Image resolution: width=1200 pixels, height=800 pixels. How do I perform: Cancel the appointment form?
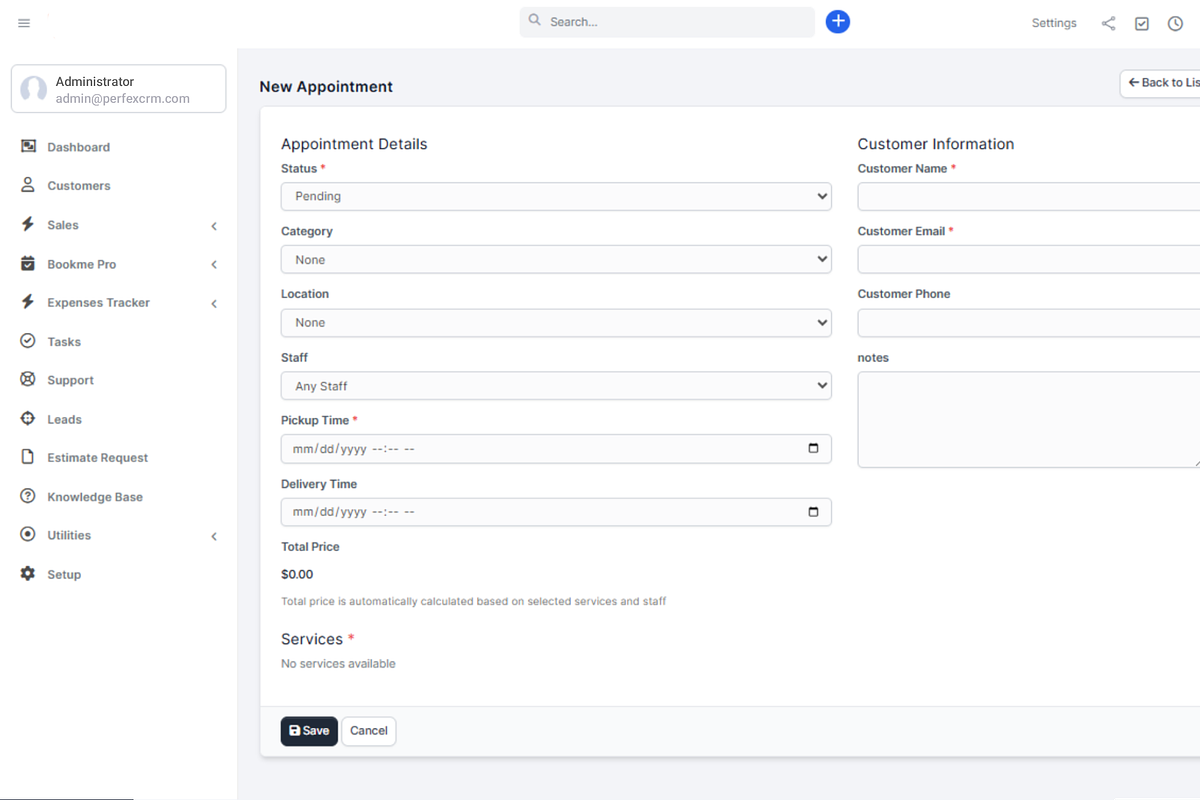pos(369,731)
